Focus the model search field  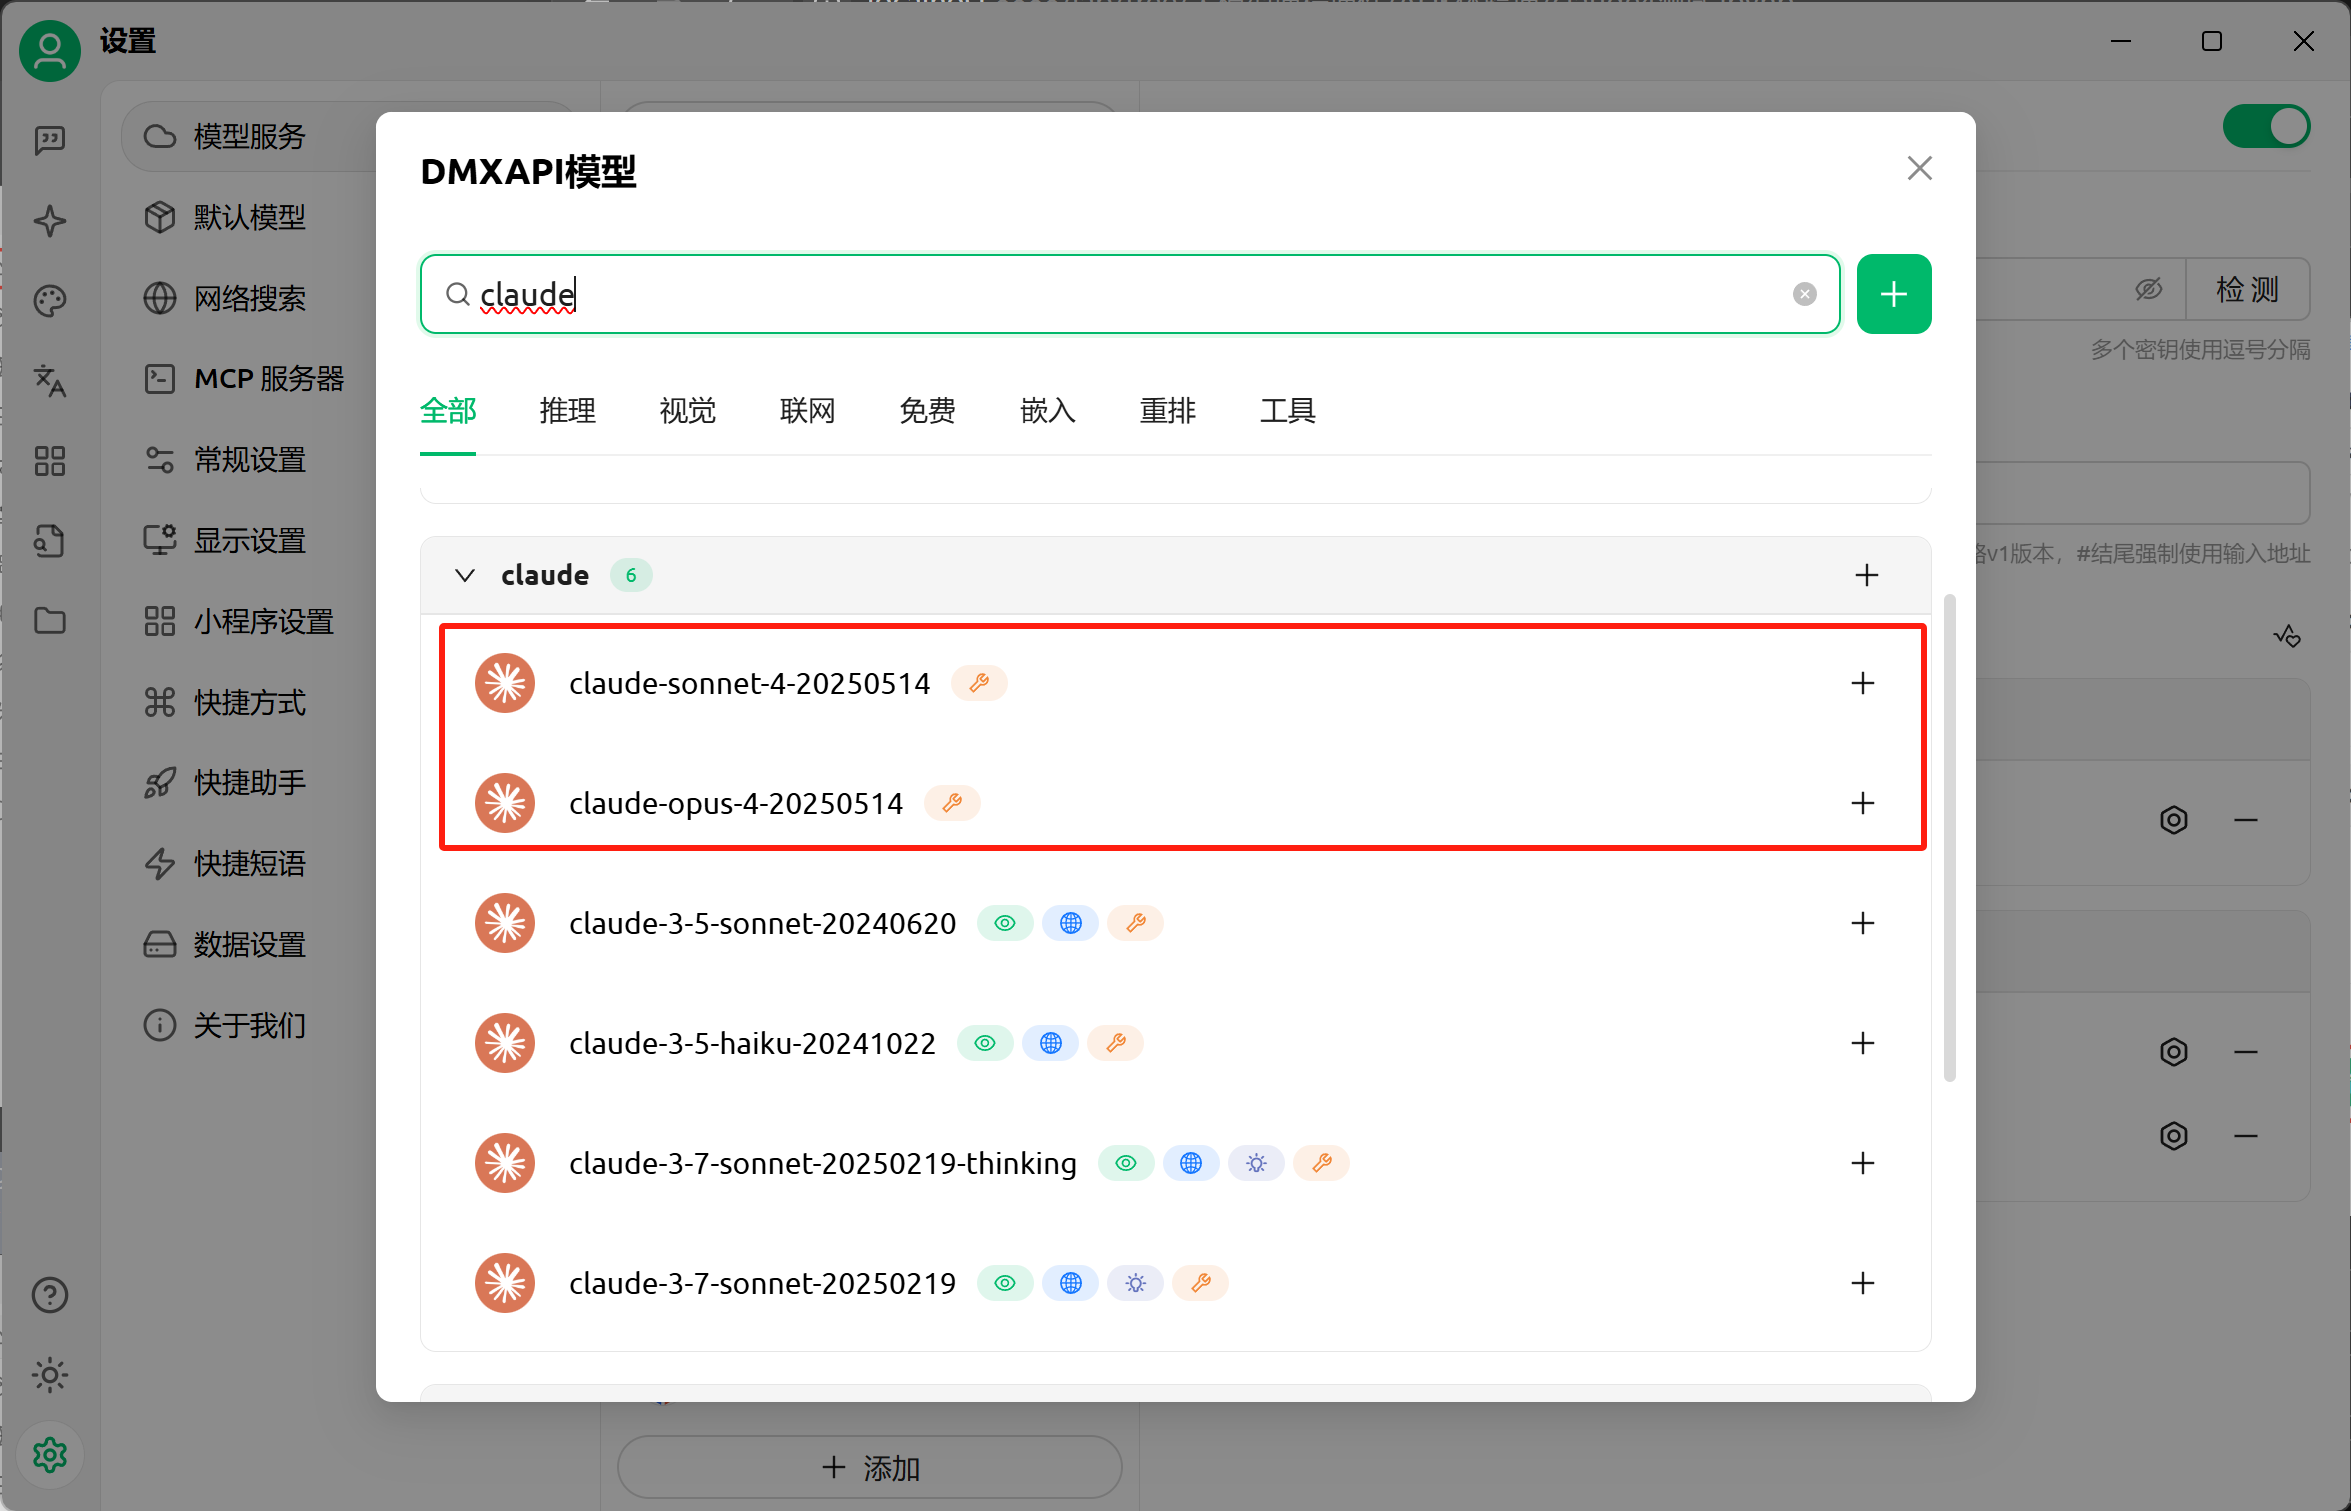[x=1130, y=294]
